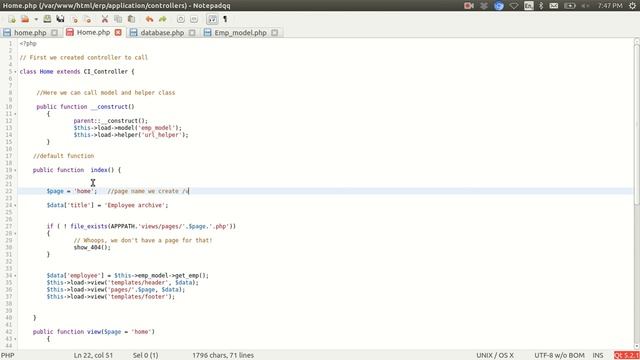The width and height of the screenshot is (640, 360).
Task: Click the Close document toolbar icon
Action: tap(74, 19)
